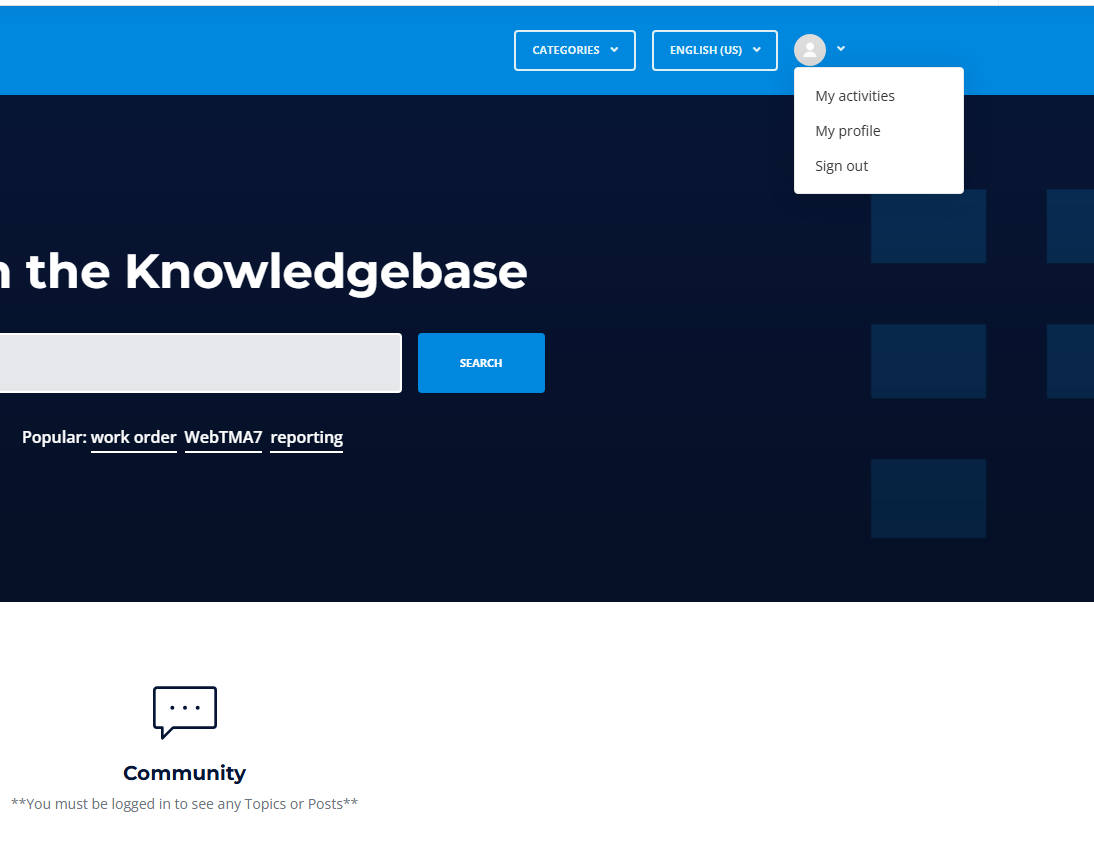Open the Community section heading
1094x846 pixels.
pyautogui.click(x=184, y=773)
